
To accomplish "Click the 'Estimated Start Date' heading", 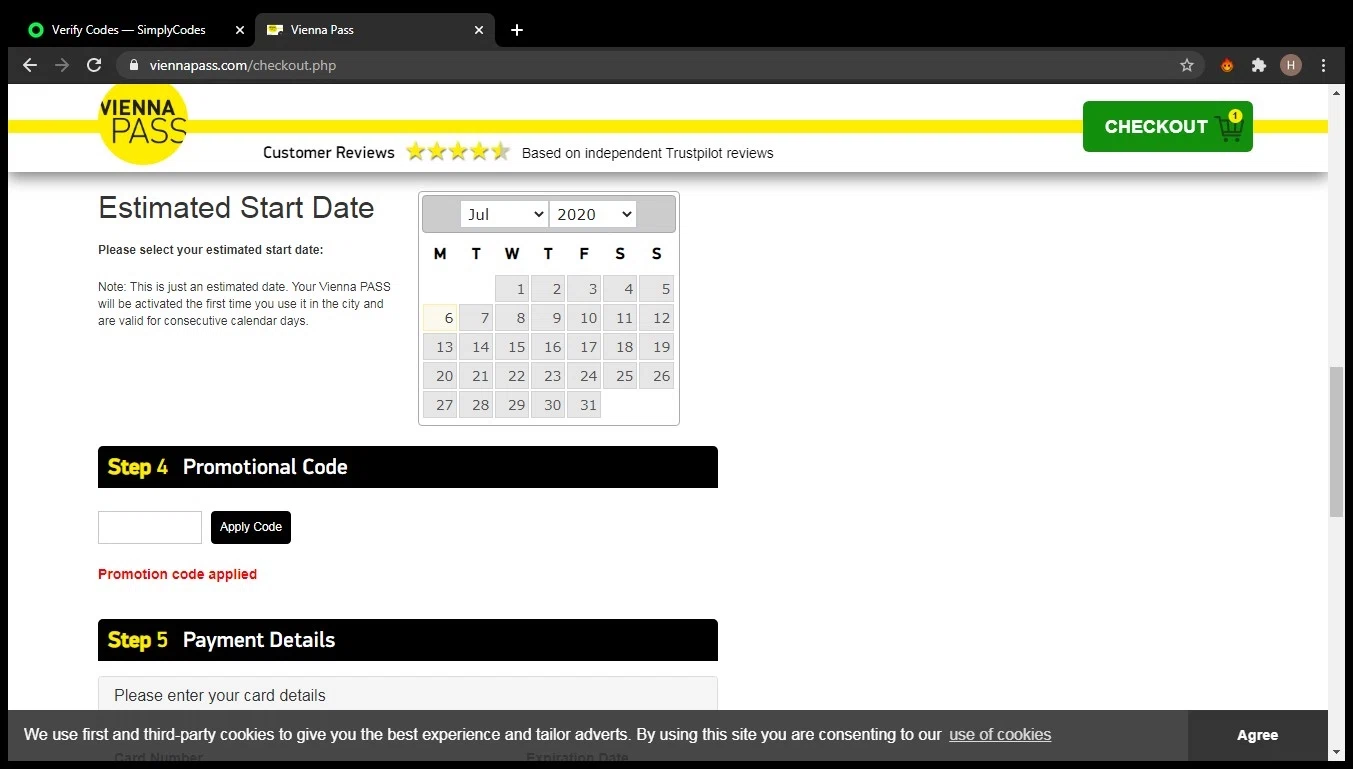I will pyautogui.click(x=236, y=208).
